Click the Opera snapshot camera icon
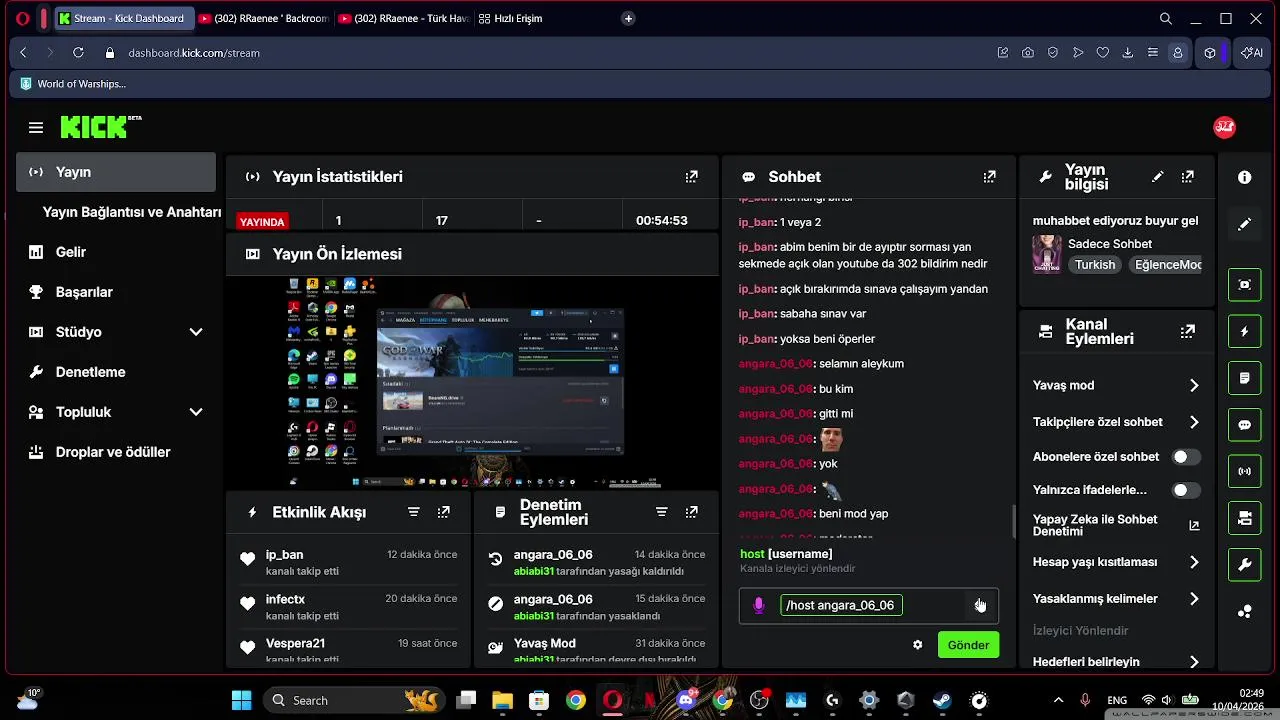 click(x=1028, y=53)
